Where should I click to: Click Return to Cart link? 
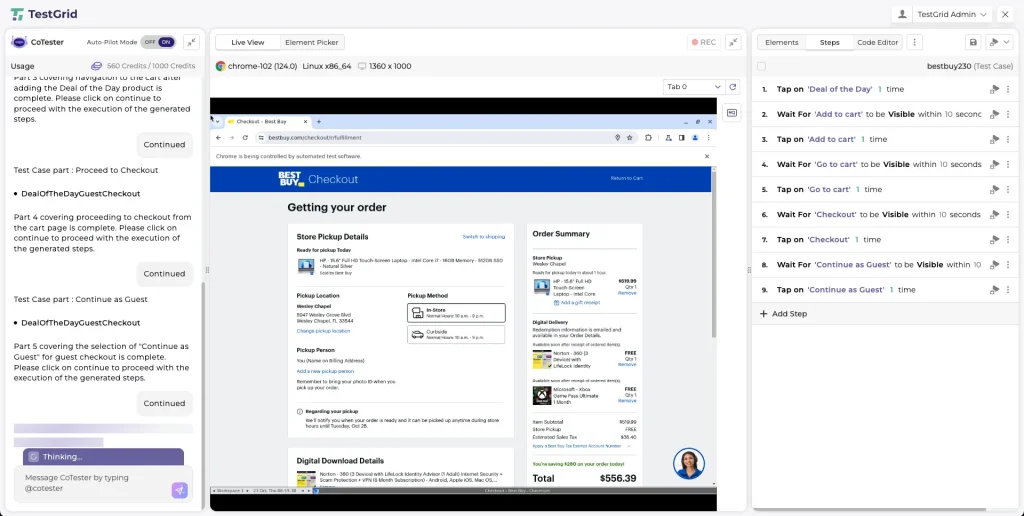[x=626, y=178]
